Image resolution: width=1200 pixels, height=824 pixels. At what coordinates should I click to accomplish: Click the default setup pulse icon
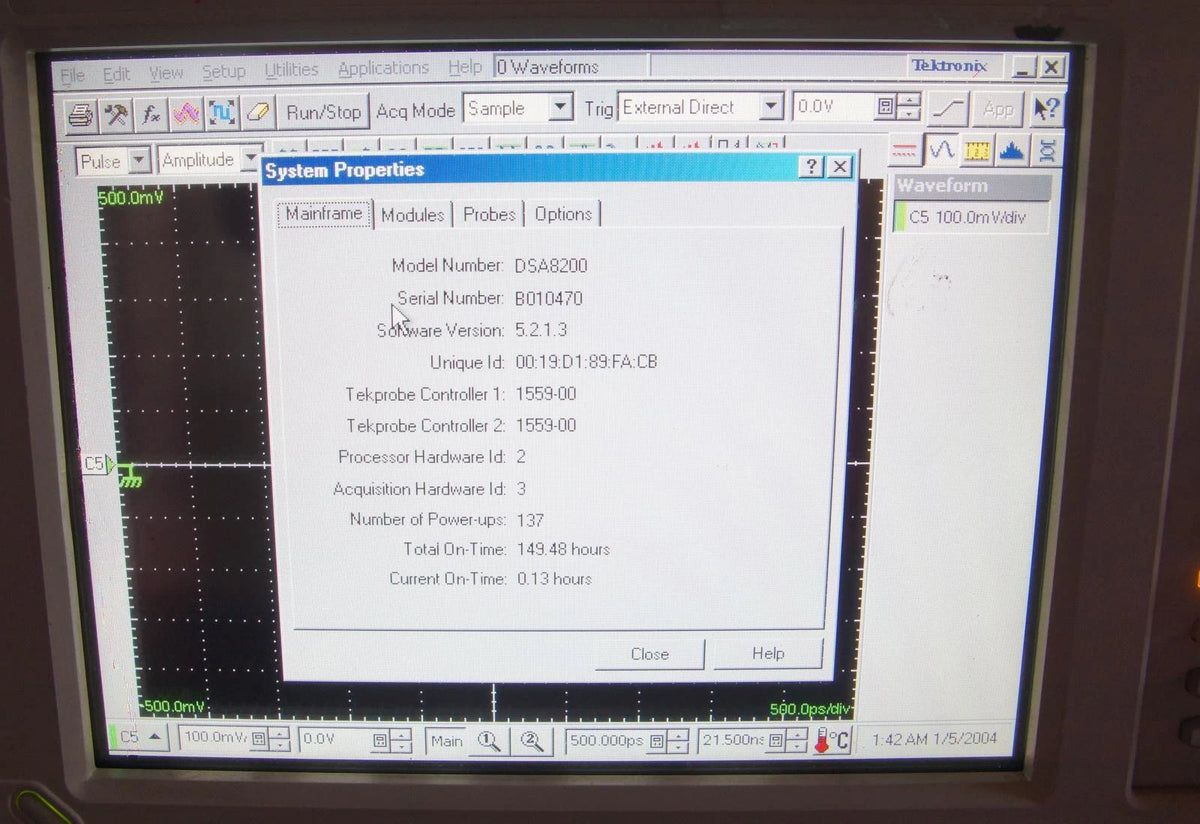pos(222,114)
